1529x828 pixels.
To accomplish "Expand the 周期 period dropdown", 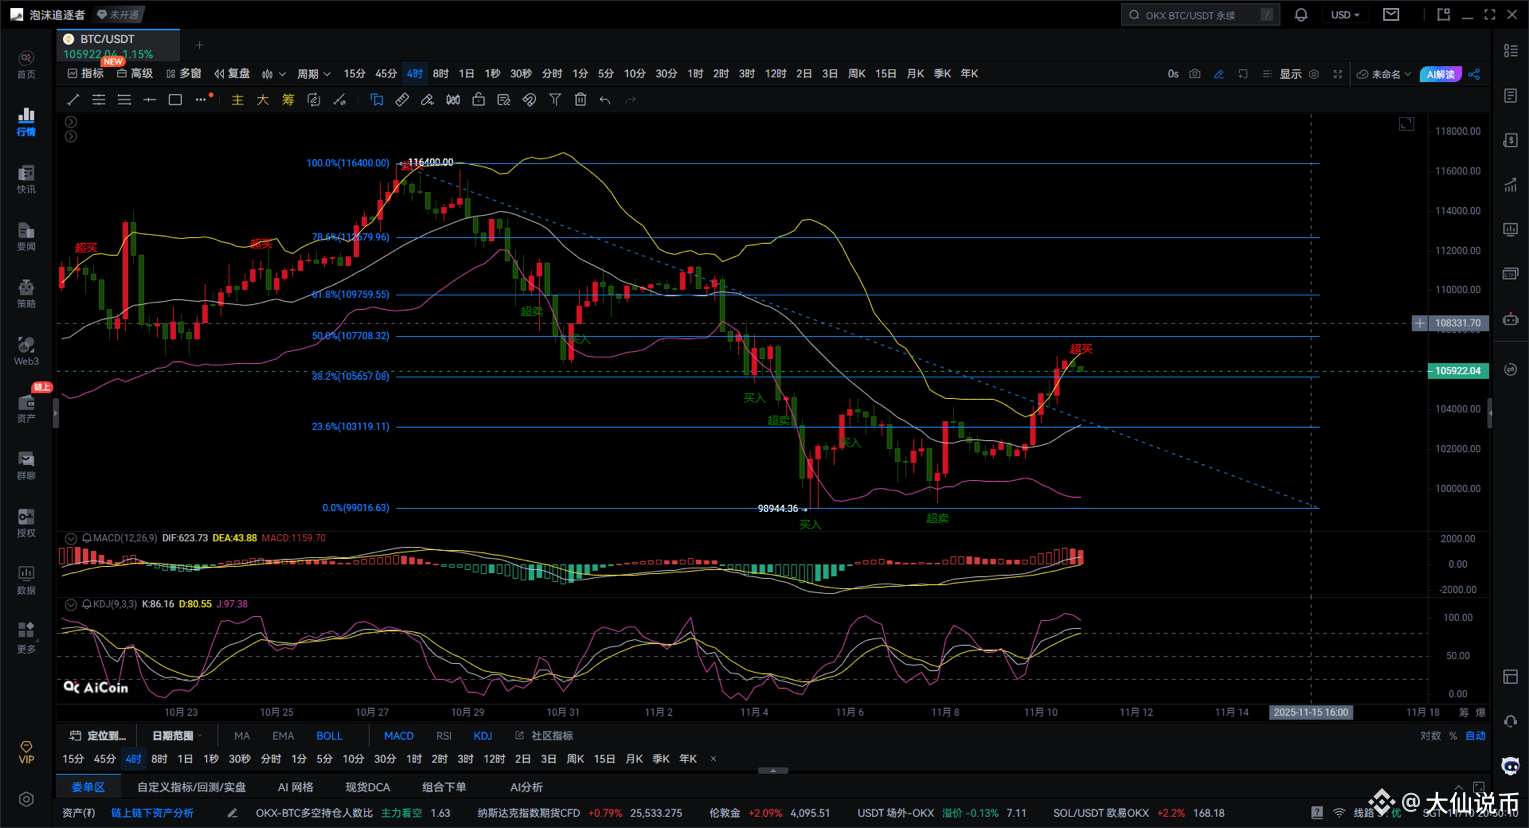I will pyautogui.click(x=313, y=74).
